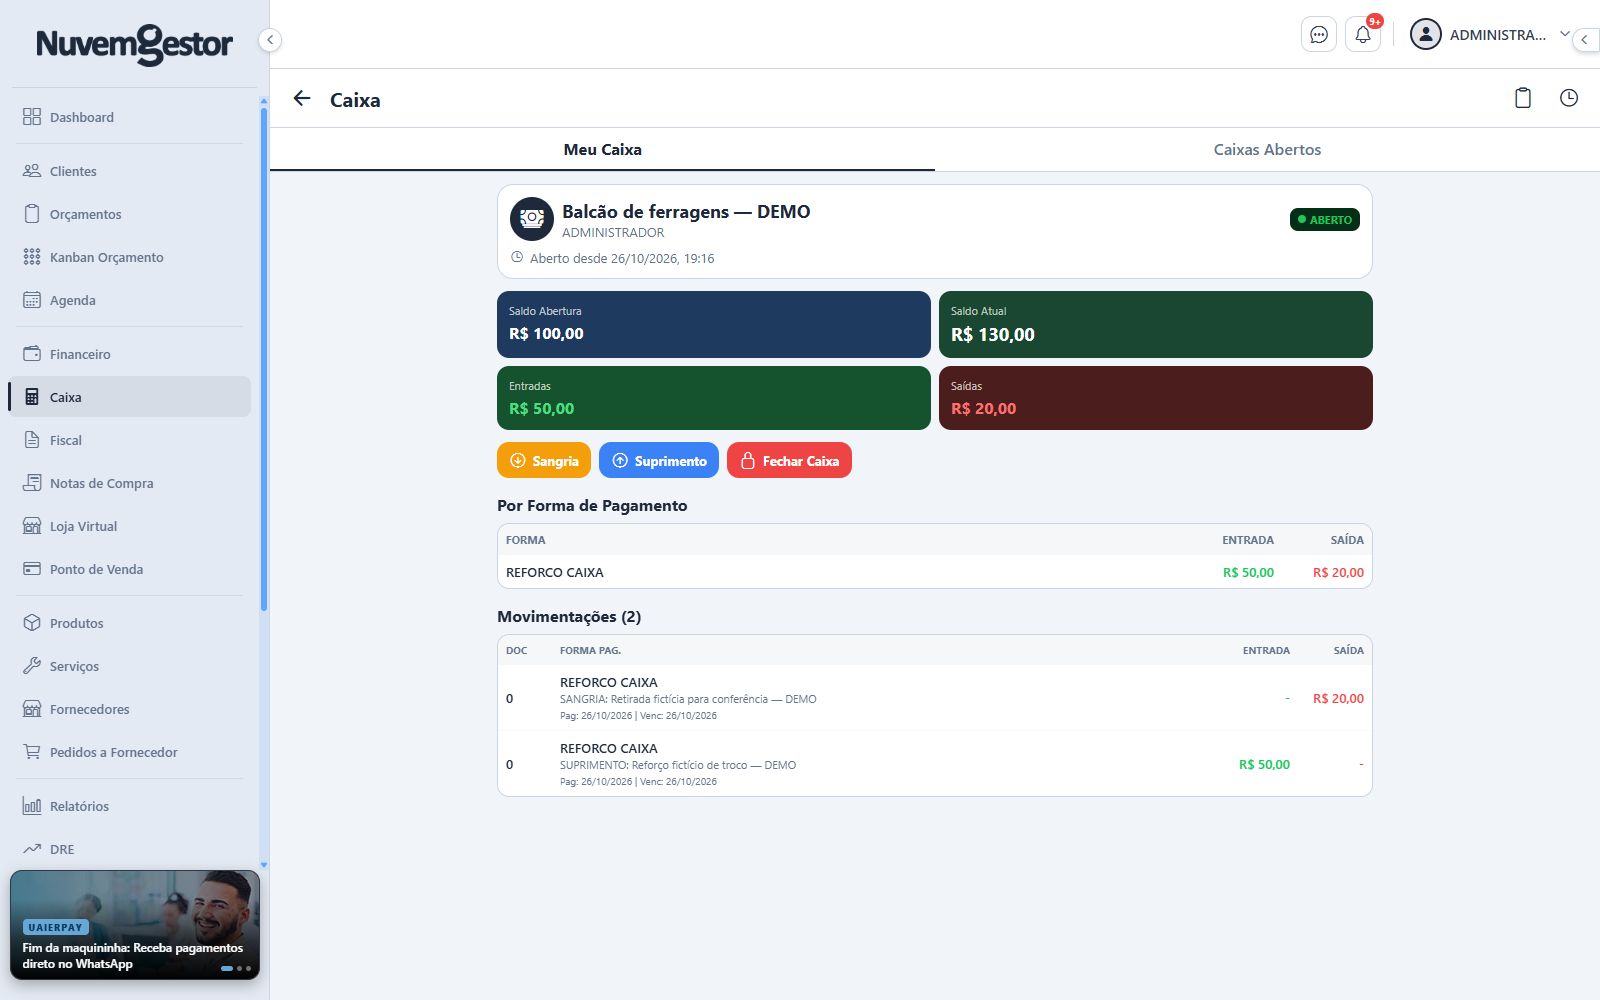Open the Dashboard sidebar item
The image size is (1600, 1000).
[130, 117]
